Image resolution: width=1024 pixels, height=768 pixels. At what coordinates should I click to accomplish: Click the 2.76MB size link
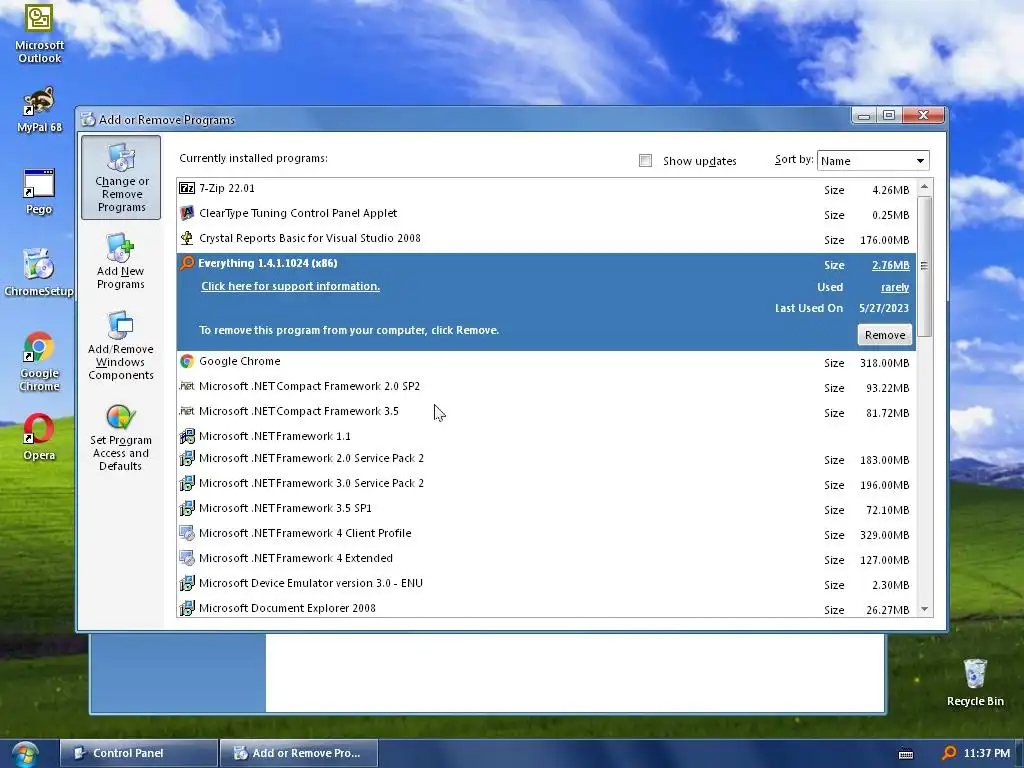[x=890, y=265]
